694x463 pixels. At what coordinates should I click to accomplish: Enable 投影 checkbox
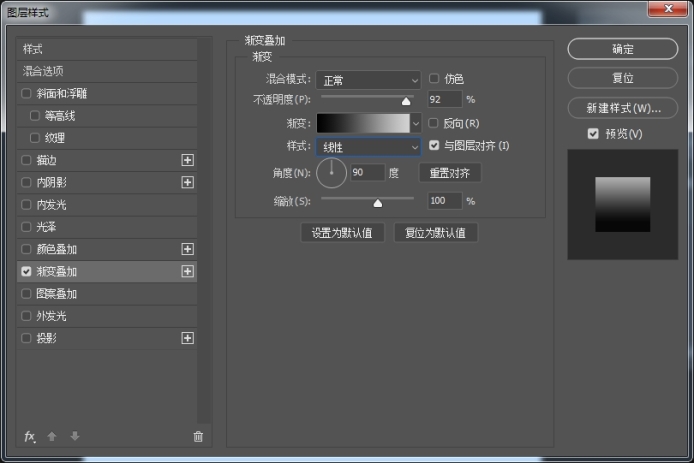pos(26,338)
